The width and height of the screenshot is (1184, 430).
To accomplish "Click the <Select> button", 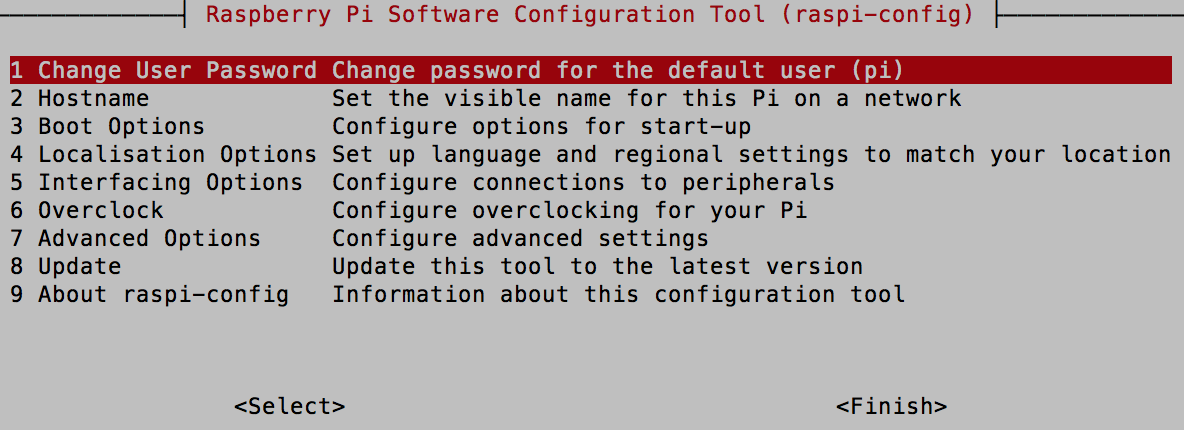I will [x=290, y=406].
